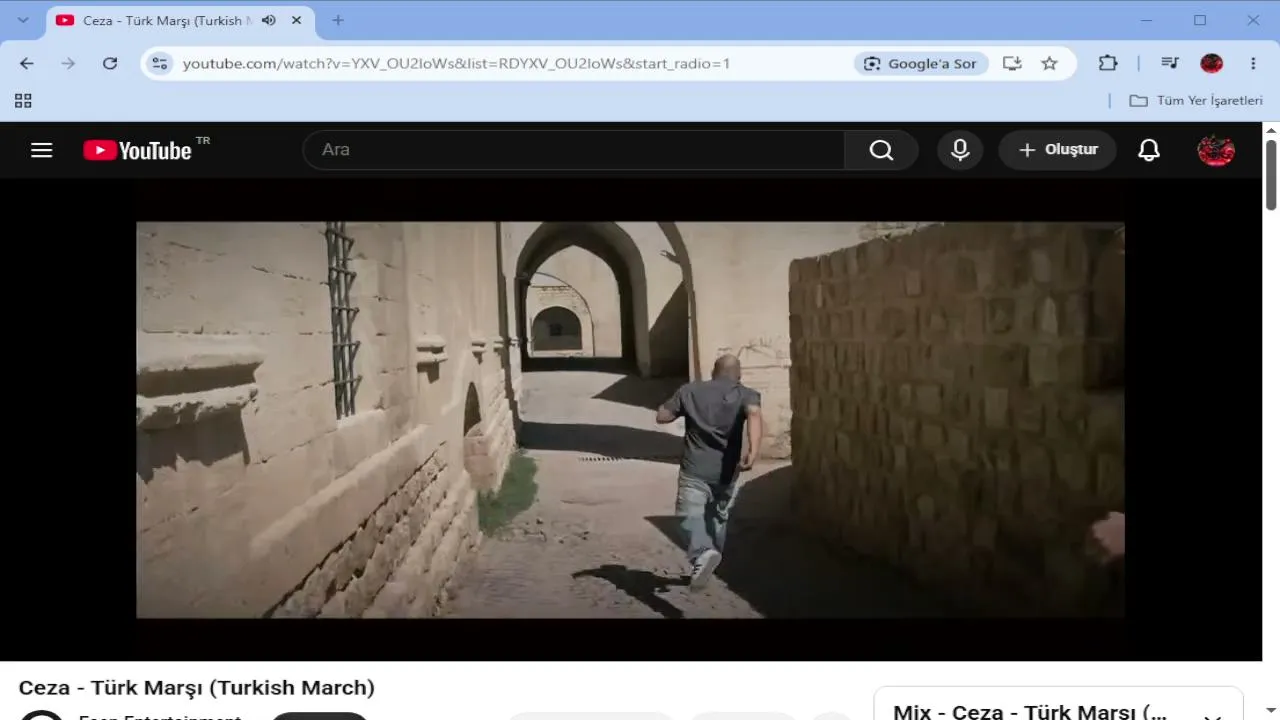1280x720 pixels.
Task: Click the Mix - Ceza - Türk Marşı playlist title
Action: pos(1030,712)
